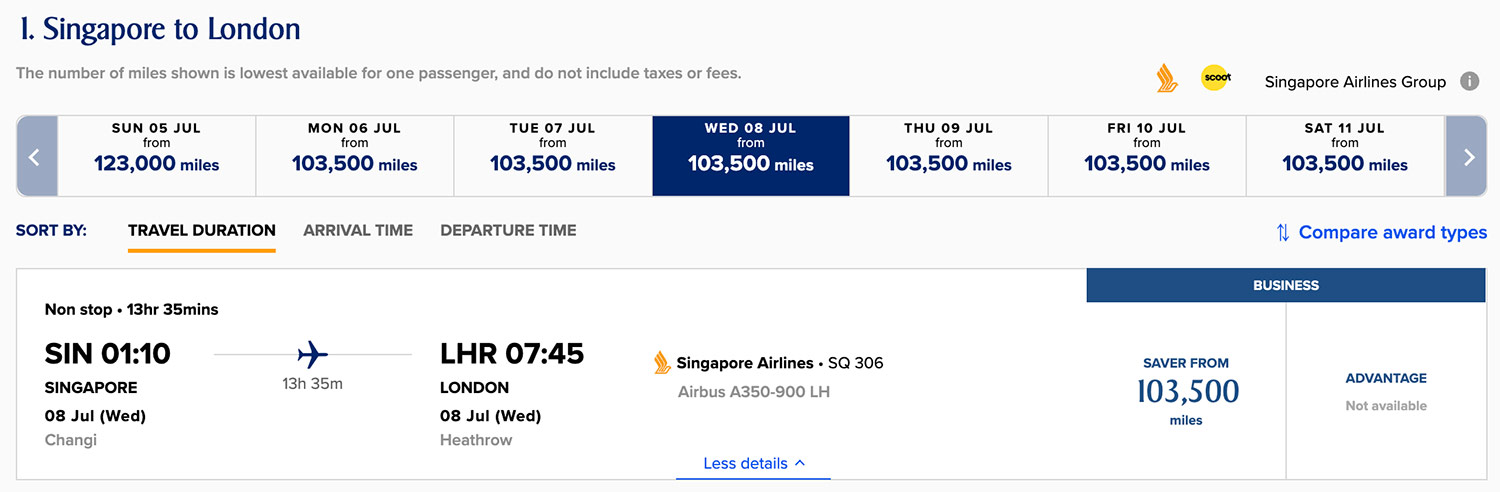Click the compare arrows icon

tap(1282, 233)
